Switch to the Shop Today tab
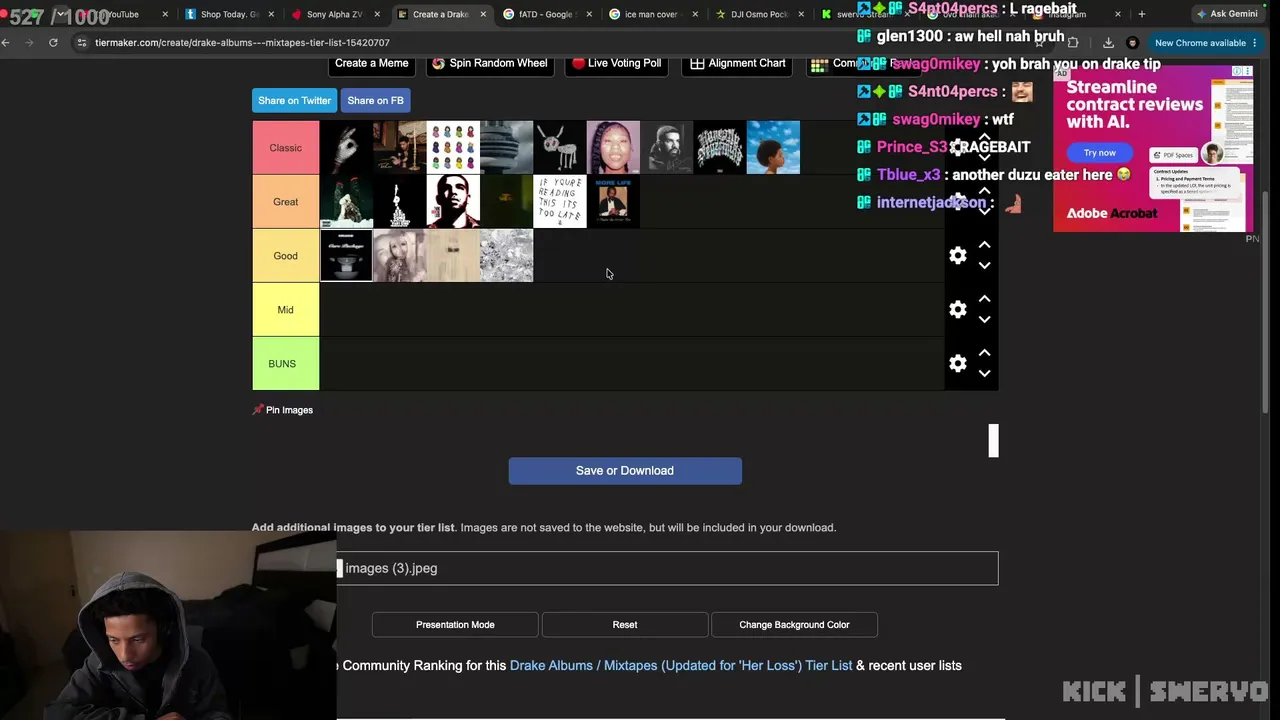Viewport: 1280px width, 720px height. coord(228,15)
